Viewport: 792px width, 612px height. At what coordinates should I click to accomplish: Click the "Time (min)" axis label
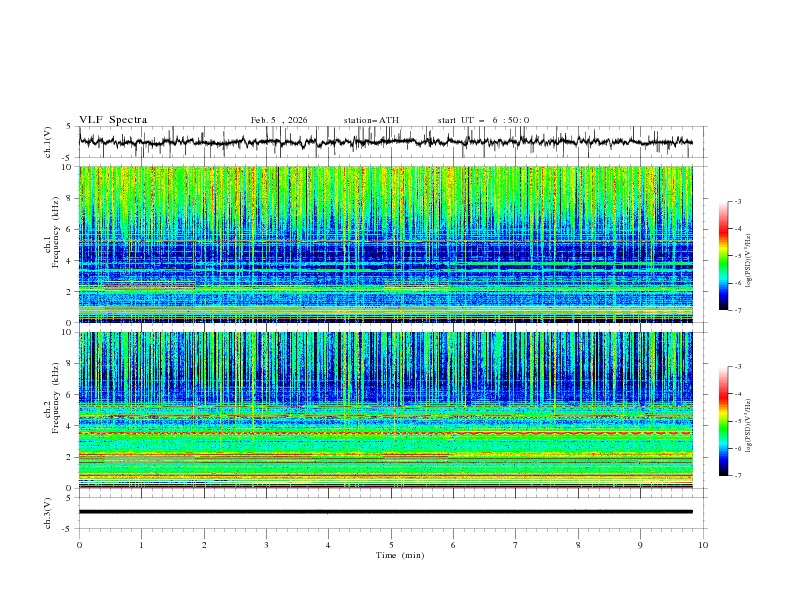pyautogui.click(x=400, y=555)
